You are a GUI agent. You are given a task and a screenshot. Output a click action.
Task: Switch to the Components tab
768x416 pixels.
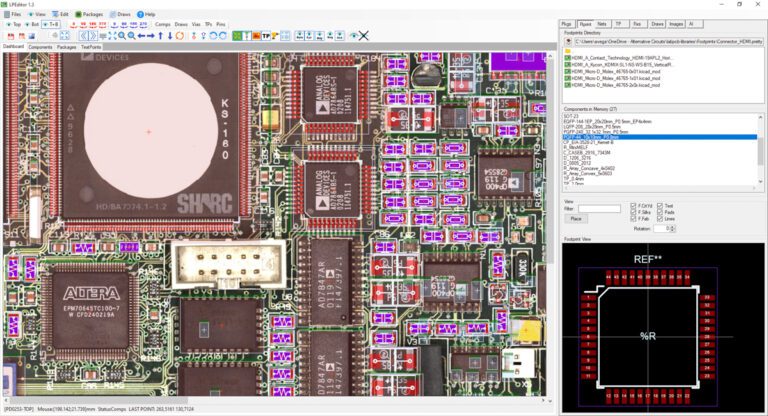[x=40, y=47]
